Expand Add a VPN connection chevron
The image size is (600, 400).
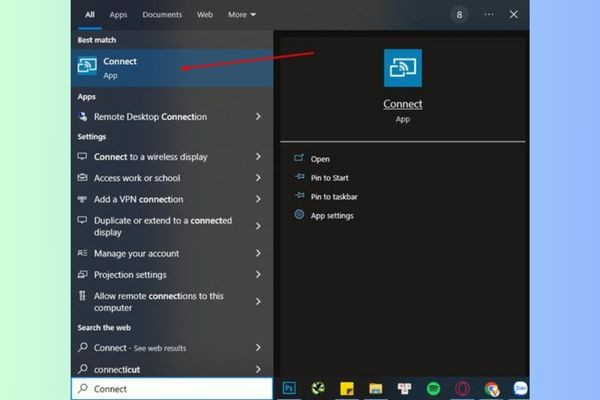258,199
